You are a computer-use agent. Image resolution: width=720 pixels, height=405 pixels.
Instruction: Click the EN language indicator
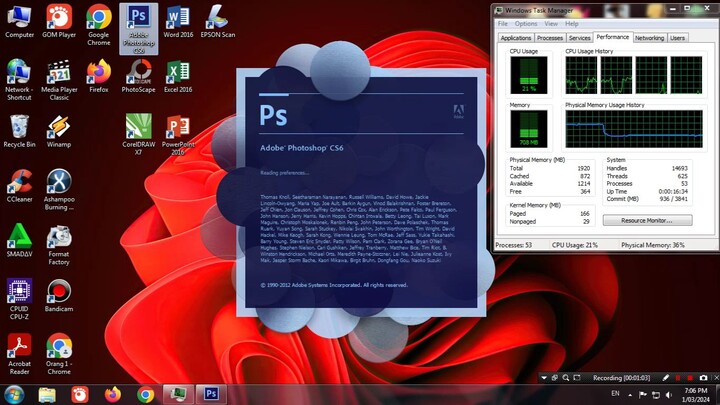coord(615,394)
